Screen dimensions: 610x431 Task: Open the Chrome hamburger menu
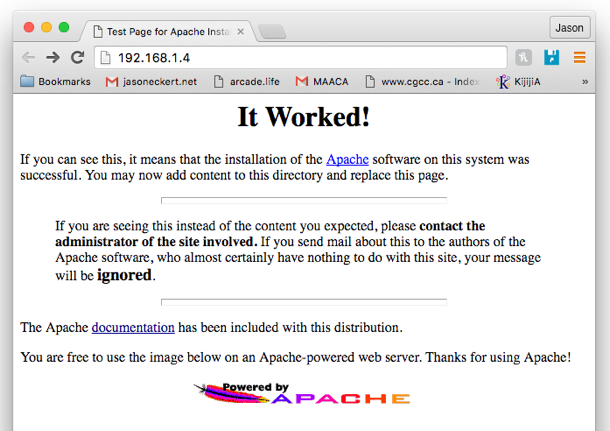579,57
